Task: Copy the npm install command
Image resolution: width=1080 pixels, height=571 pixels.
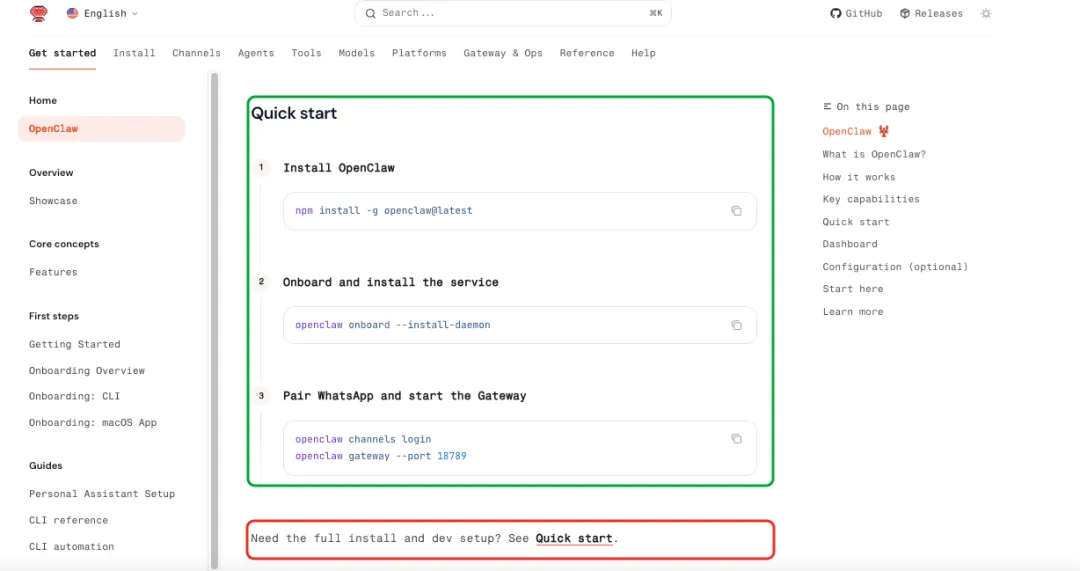Action: (x=736, y=211)
